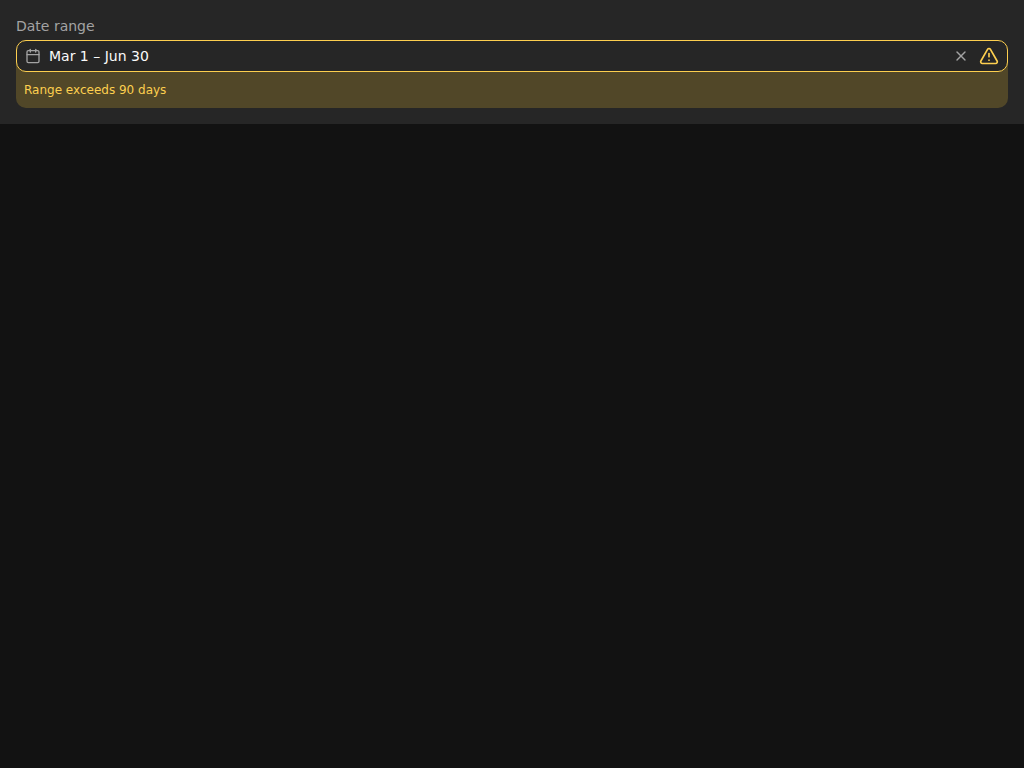Open the calendar icon in date field
This screenshot has width=1024, height=768.
point(33,56)
